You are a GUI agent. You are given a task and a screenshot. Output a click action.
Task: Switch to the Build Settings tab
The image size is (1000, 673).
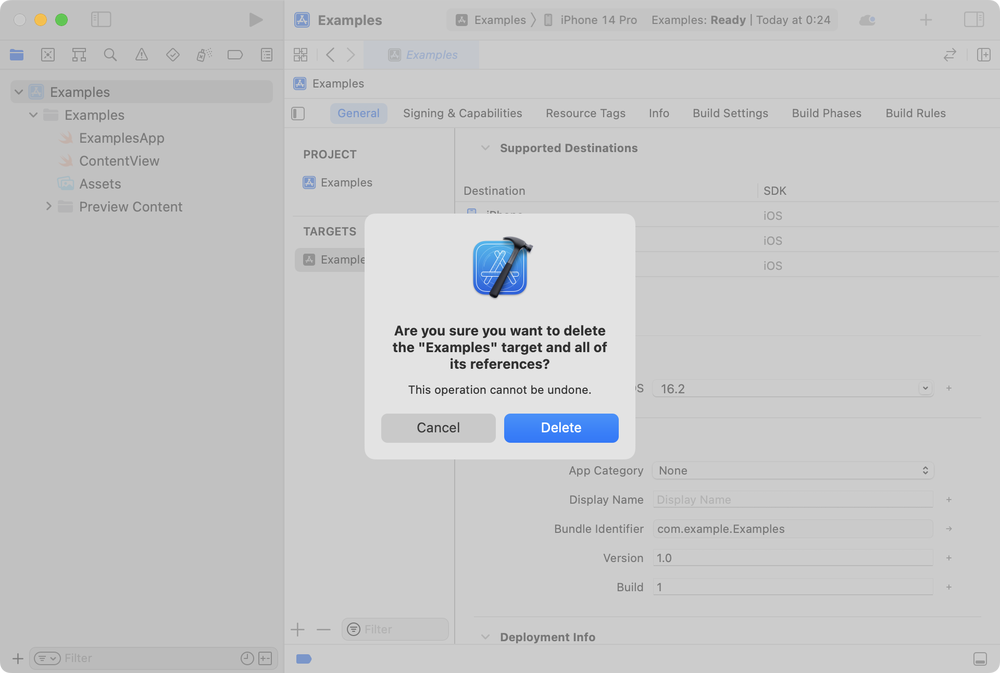(x=730, y=113)
